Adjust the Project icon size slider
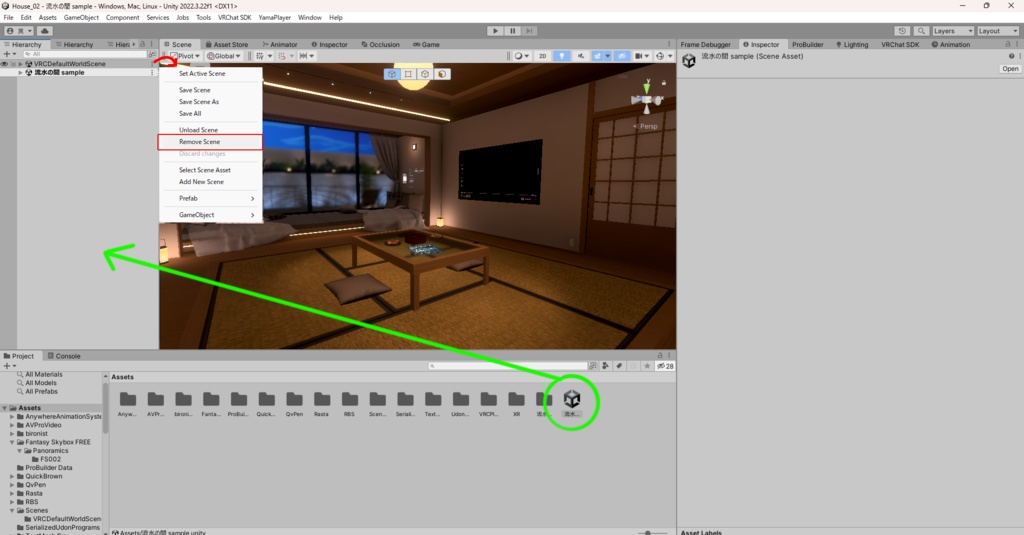Viewport: 1024px width, 535px height. pyautogui.click(x=648, y=532)
